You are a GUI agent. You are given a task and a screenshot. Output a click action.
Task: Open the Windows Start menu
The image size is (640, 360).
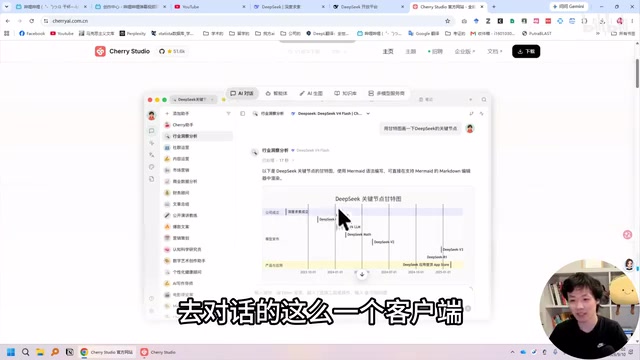(11, 352)
